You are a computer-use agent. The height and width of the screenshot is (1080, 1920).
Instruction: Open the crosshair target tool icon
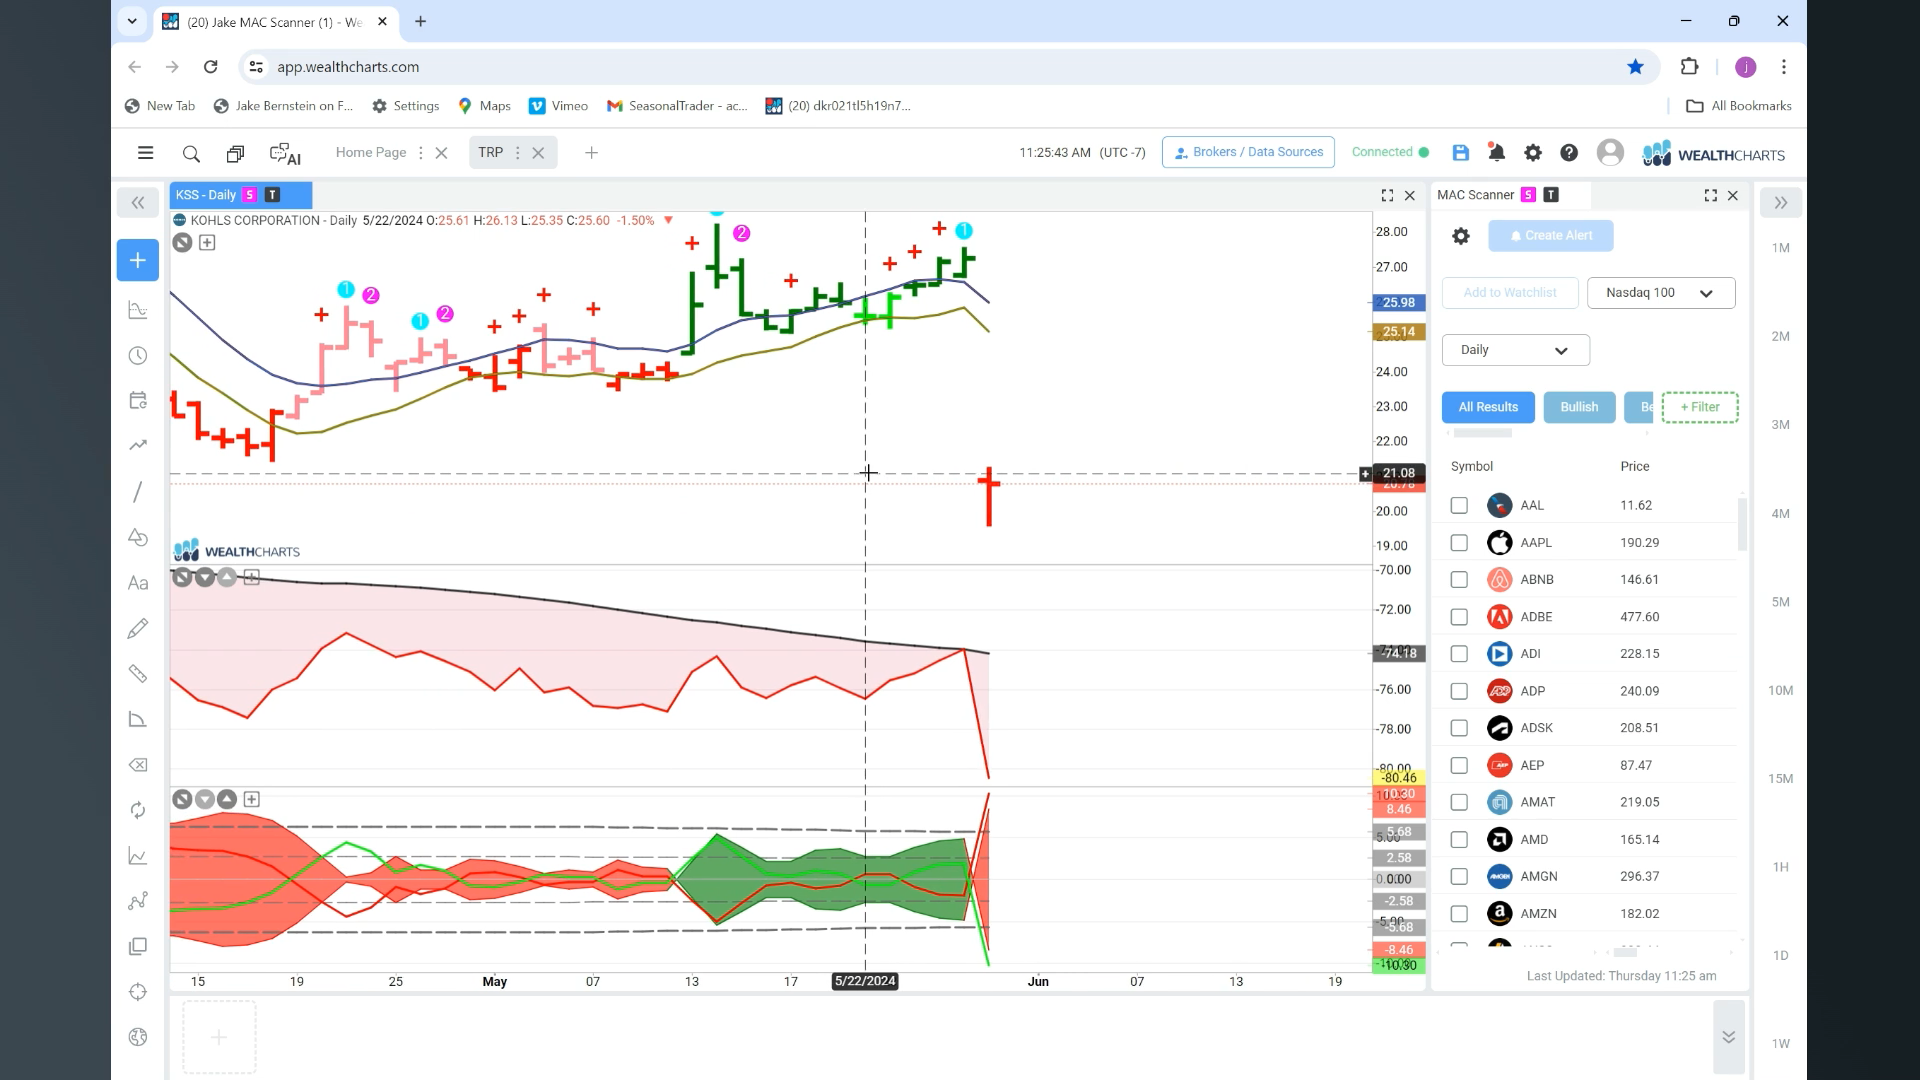click(138, 992)
